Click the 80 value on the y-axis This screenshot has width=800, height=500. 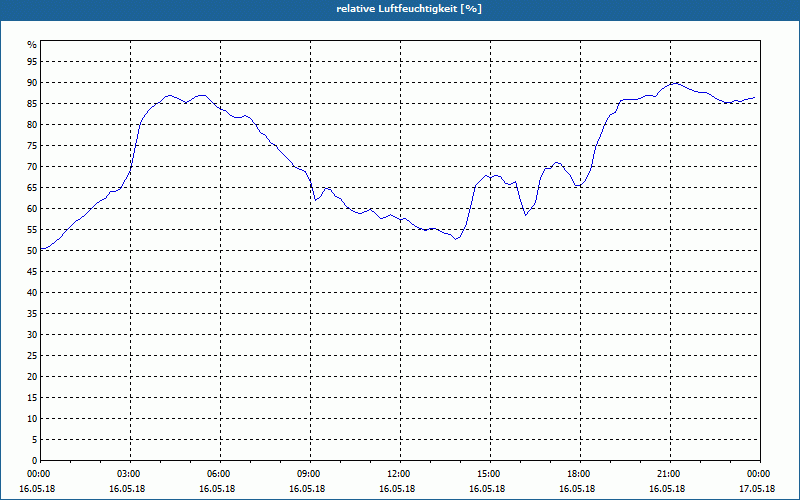coord(32,124)
